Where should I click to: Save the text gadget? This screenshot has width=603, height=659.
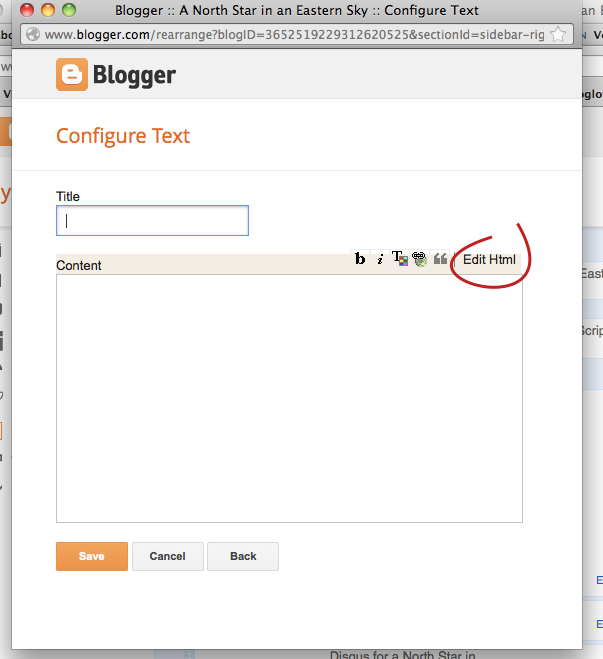(x=92, y=556)
